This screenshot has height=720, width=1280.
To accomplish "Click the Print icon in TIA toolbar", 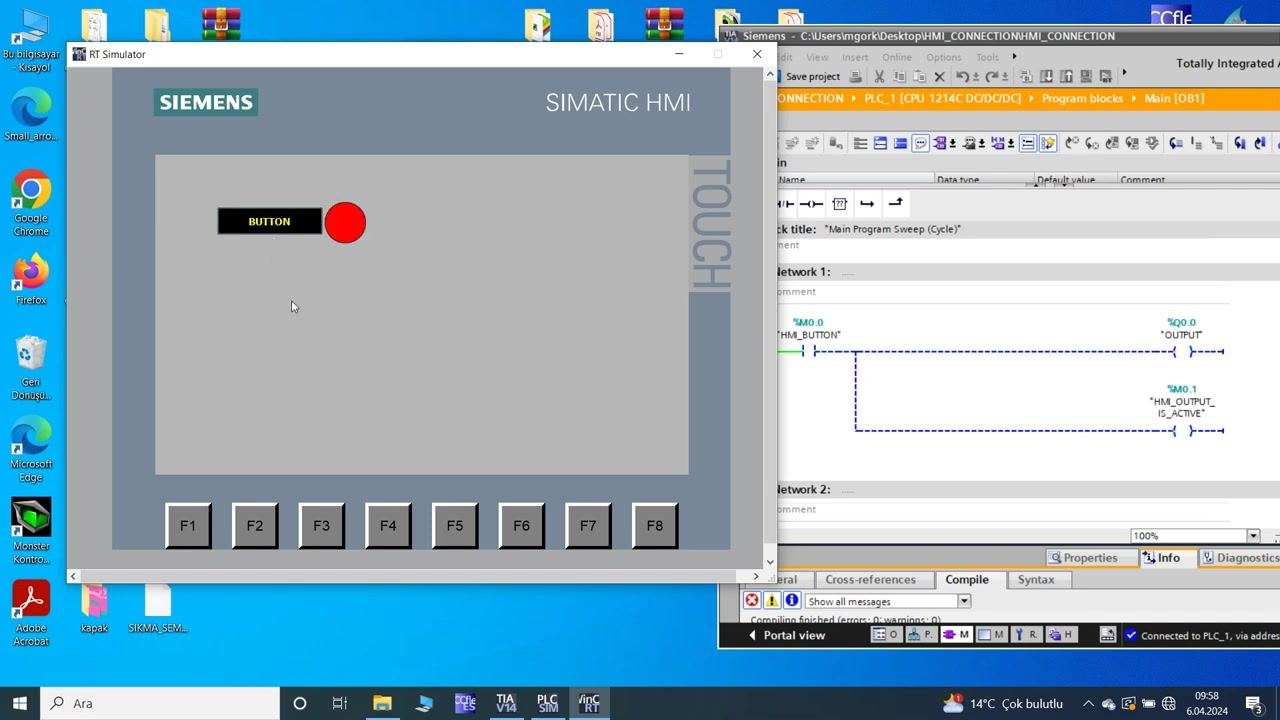I will tap(855, 77).
